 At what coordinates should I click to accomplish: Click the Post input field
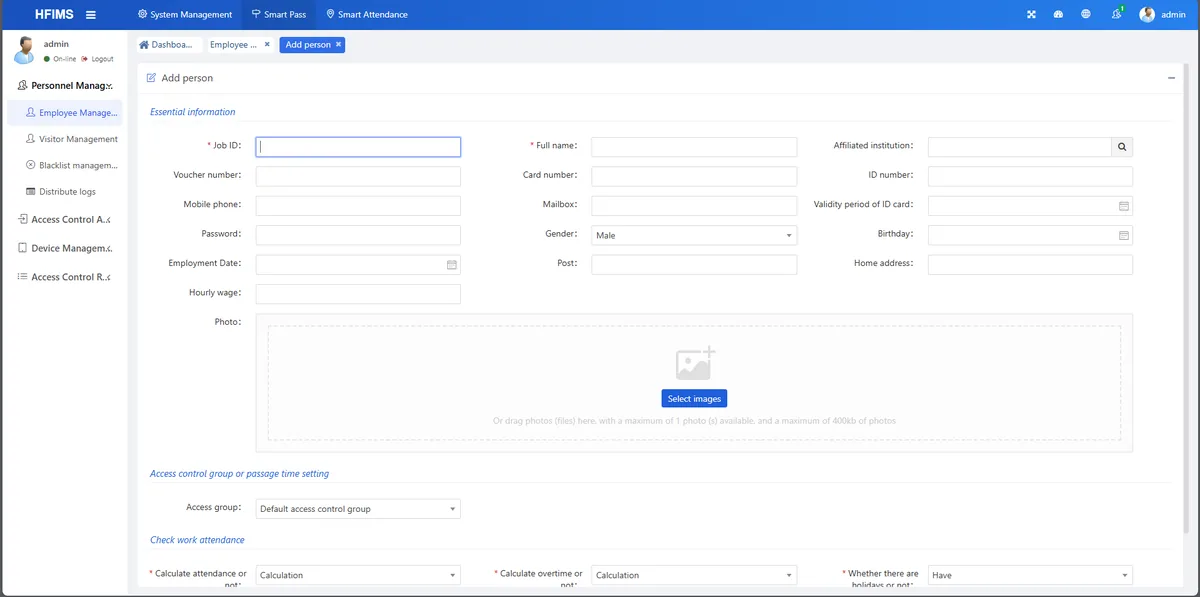[694, 265]
